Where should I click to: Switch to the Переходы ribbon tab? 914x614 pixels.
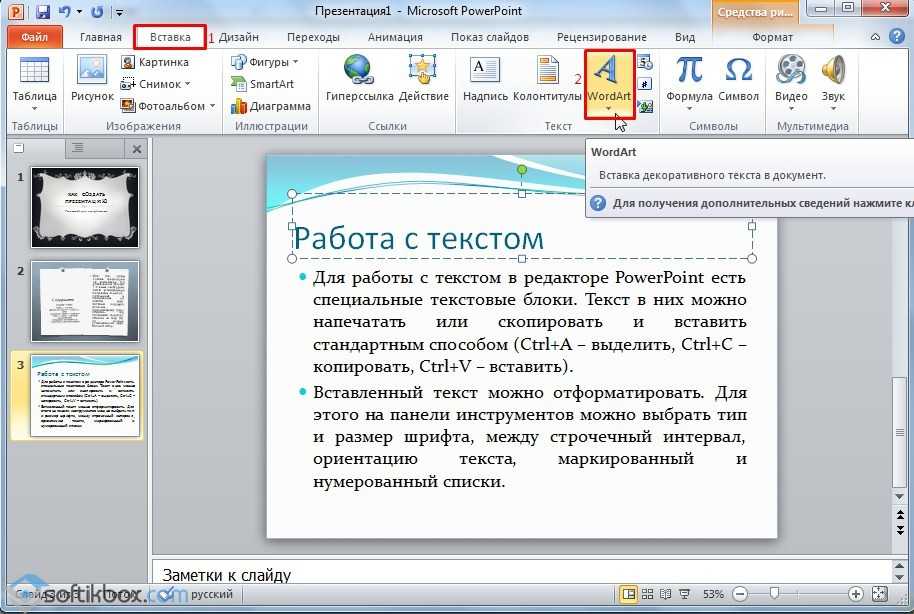313,37
